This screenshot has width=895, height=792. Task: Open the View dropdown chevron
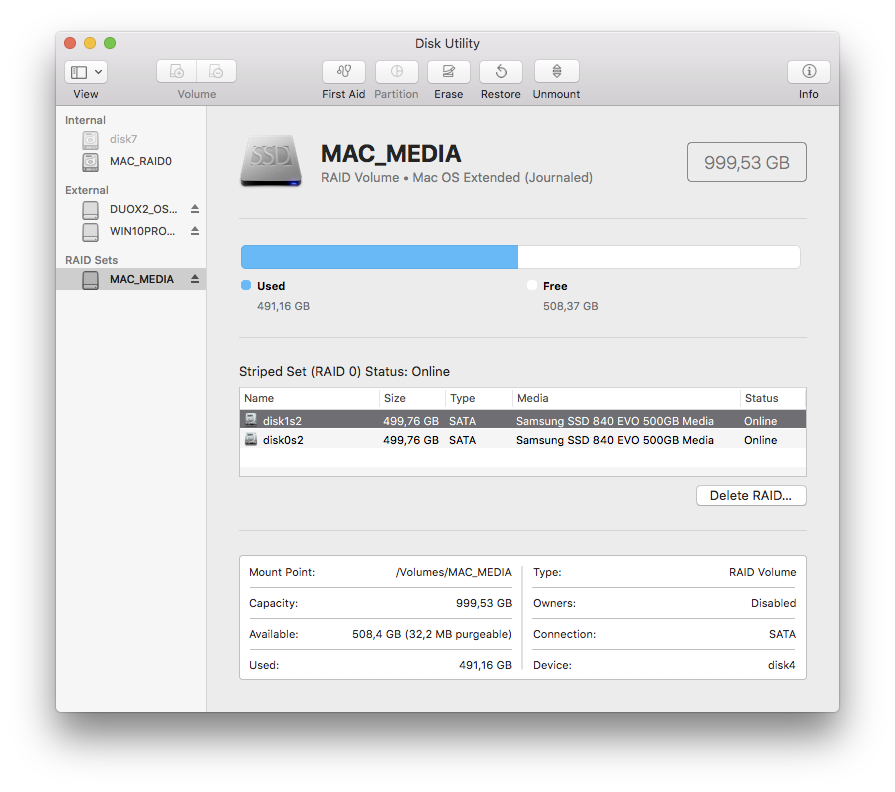[98, 72]
